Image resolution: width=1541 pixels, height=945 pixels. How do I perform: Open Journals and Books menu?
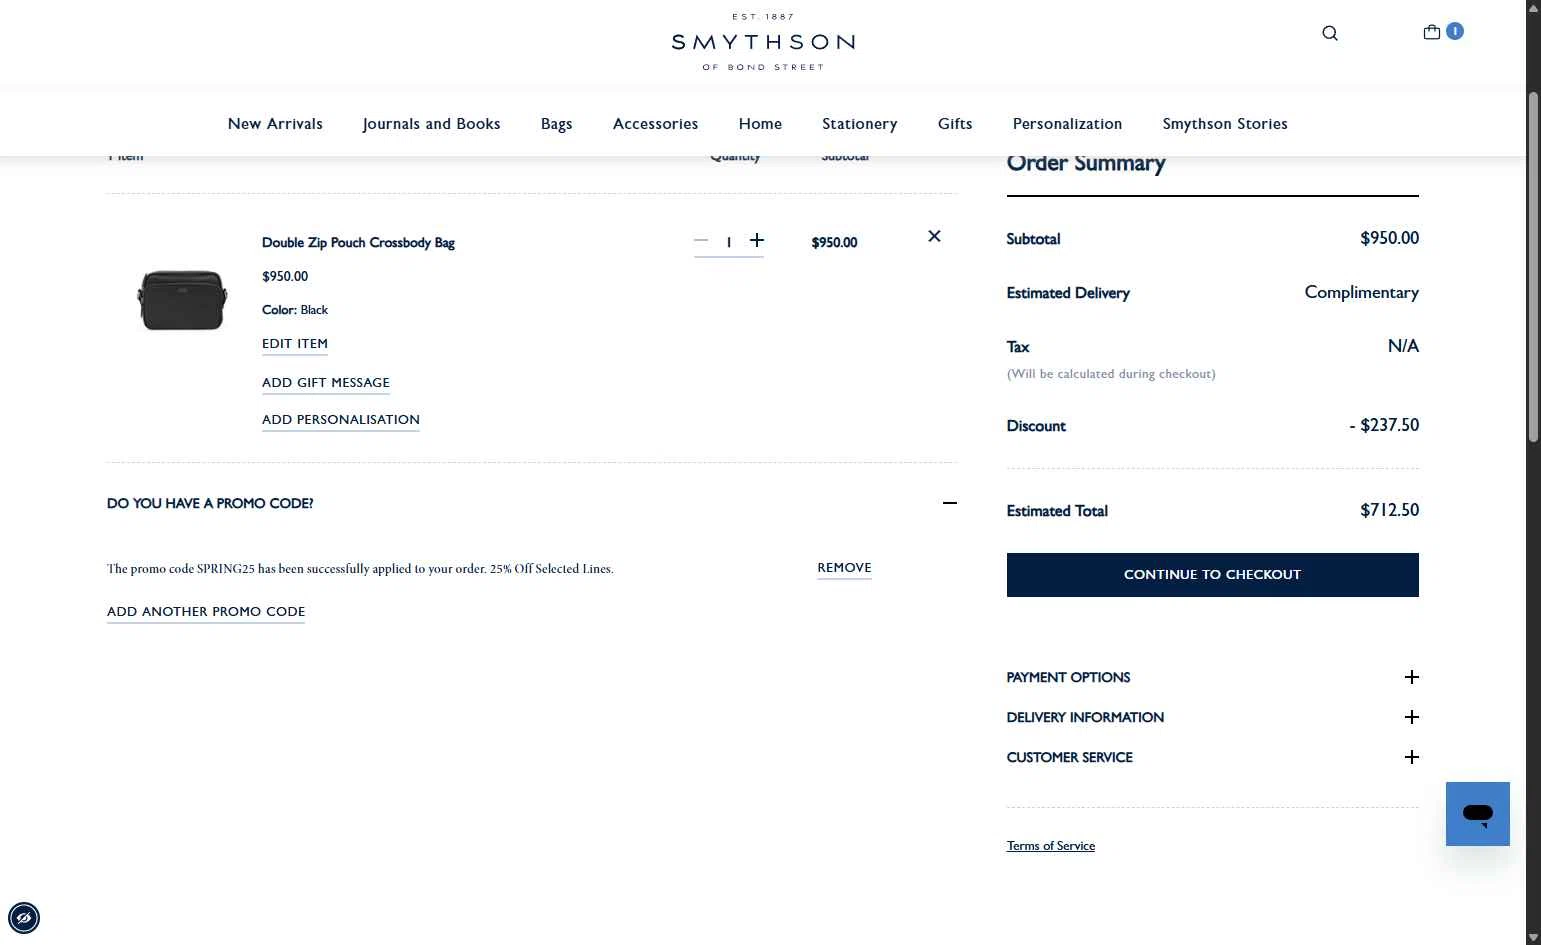[431, 124]
